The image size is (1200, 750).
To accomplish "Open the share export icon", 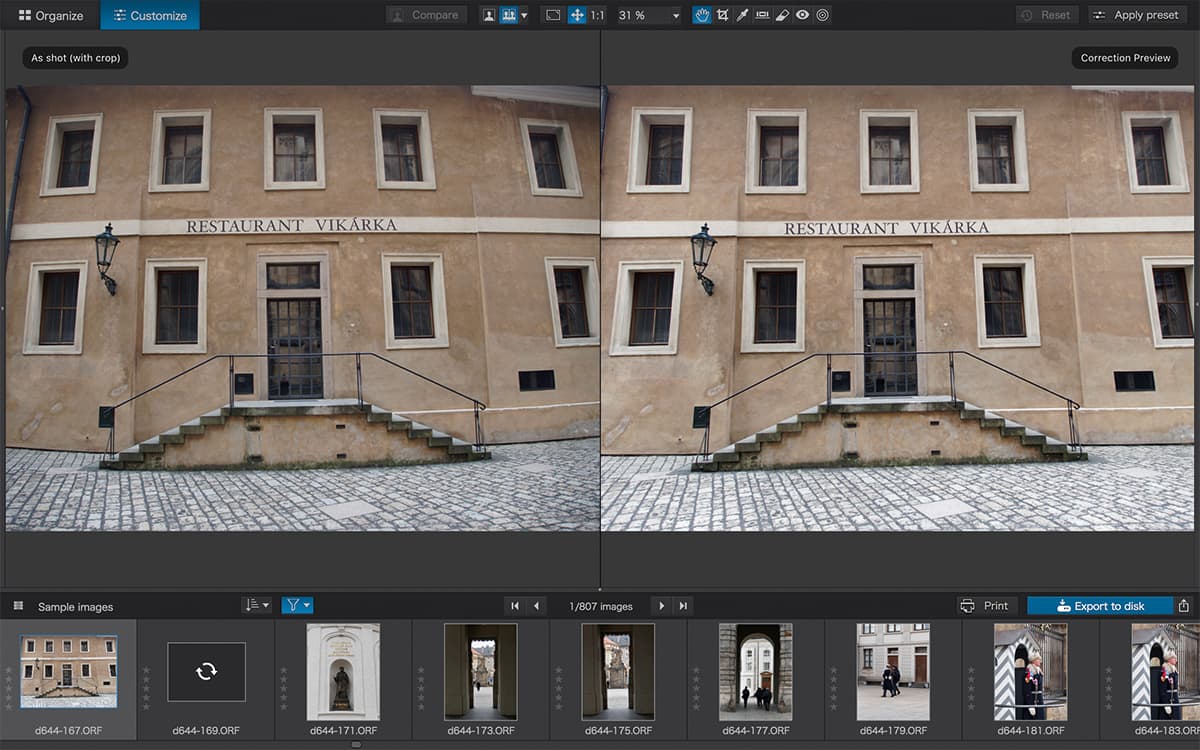I will click(x=1184, y=606).
